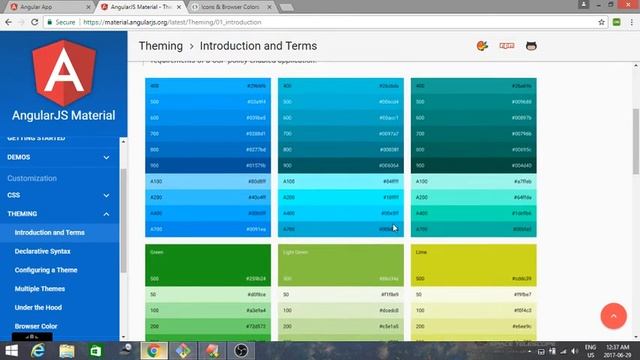
Task: Pick the Green 500 header swatch
Action: (x=208, y=265)
